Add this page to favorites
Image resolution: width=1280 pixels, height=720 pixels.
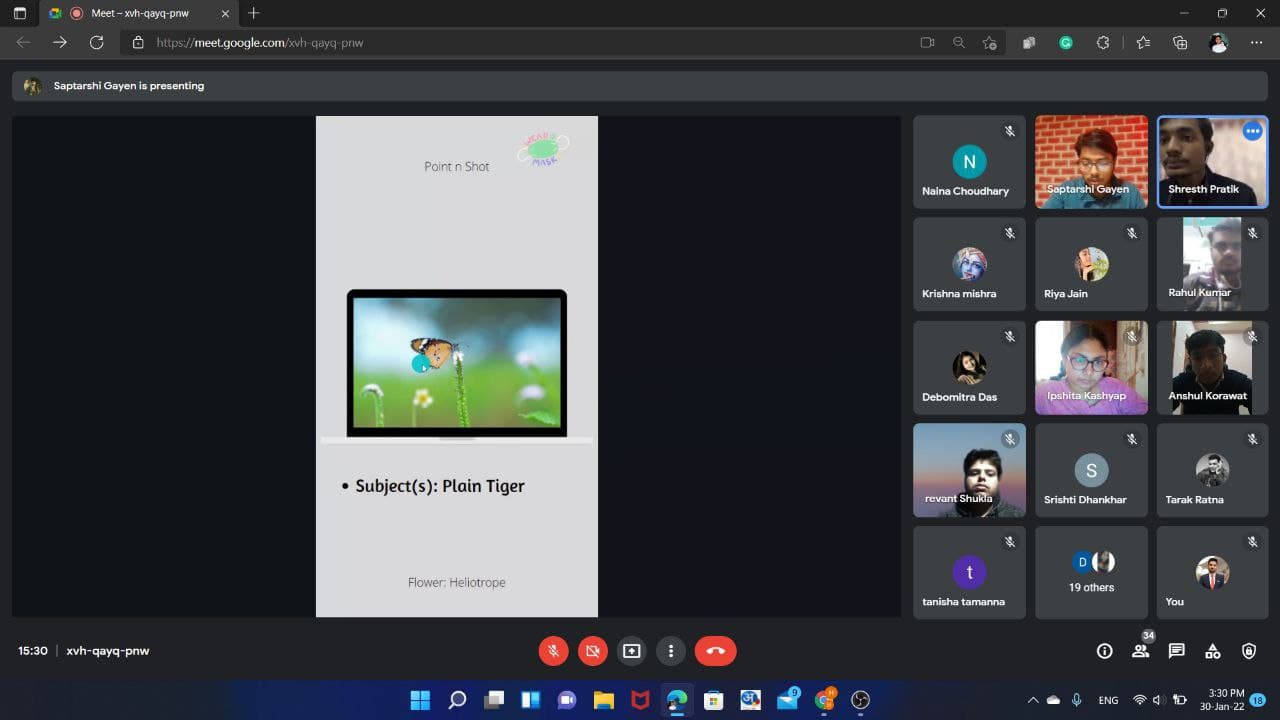tap(989, 43)
